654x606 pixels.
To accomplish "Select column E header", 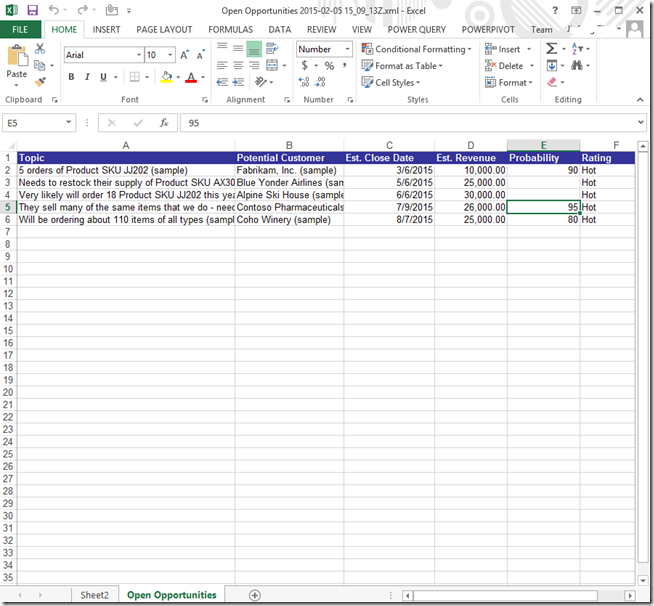I will tap(543, 145).
